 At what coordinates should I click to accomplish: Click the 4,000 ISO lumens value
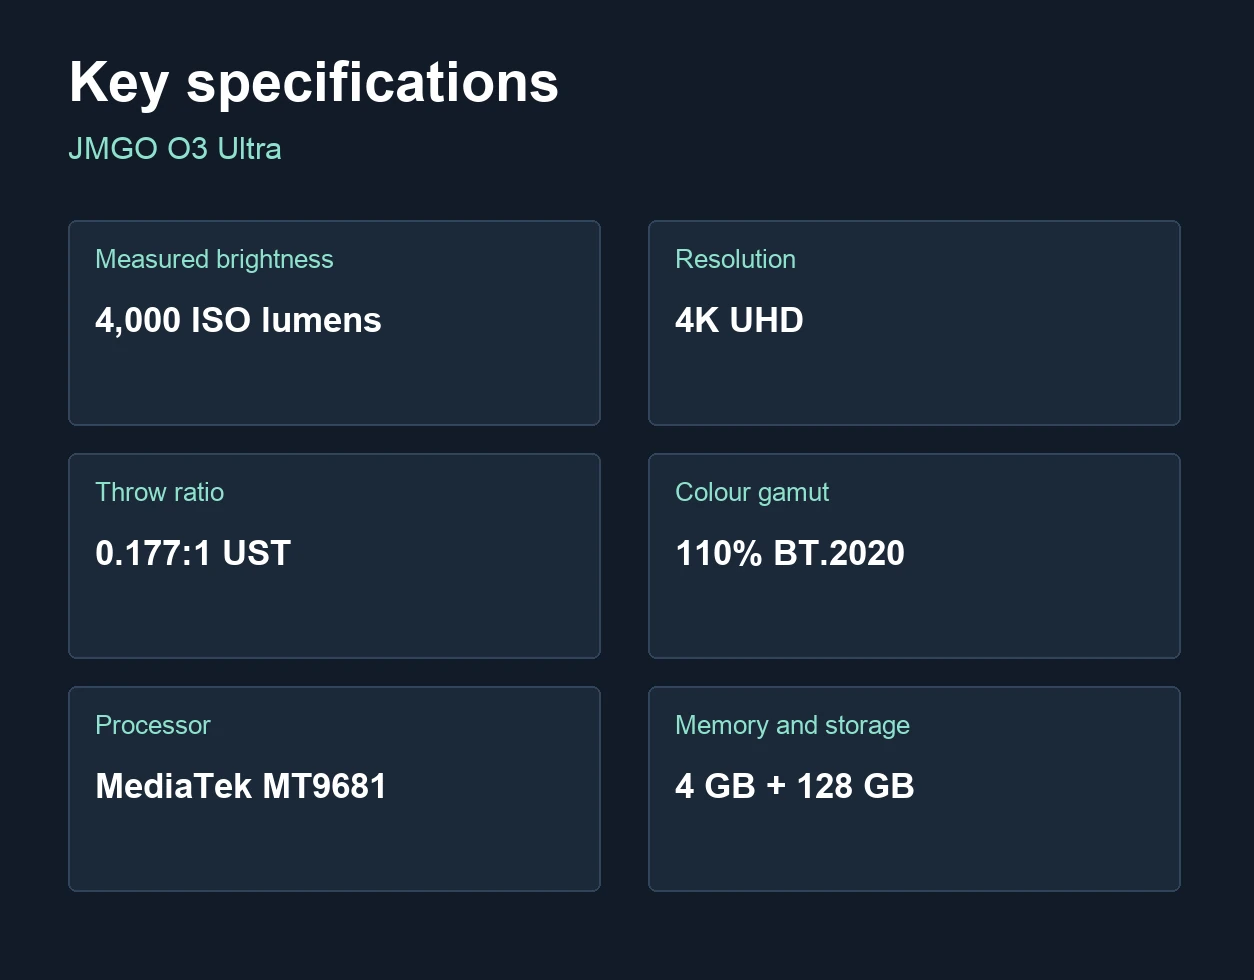[x=238, y=320]
